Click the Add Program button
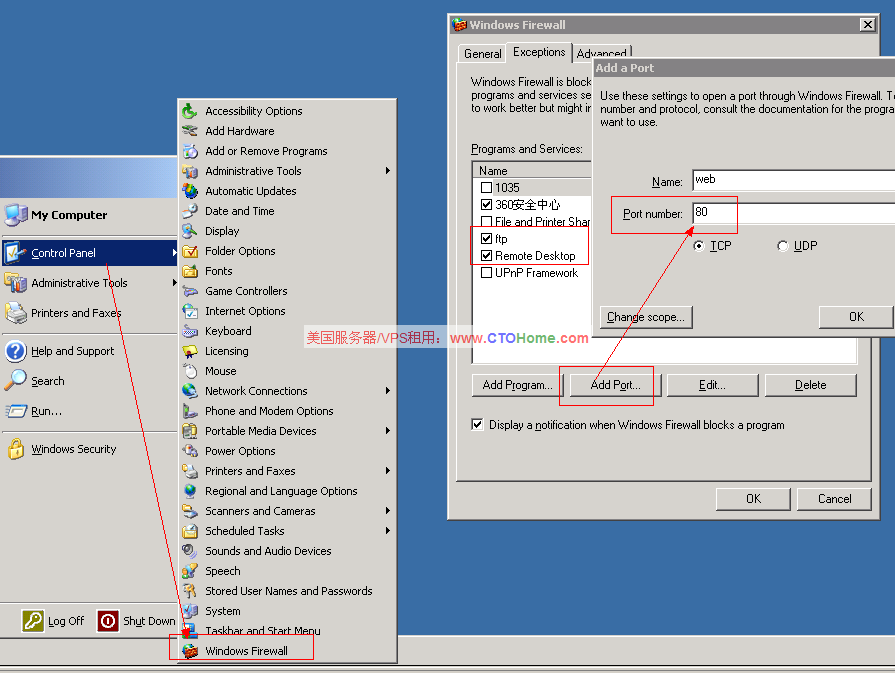The image size is (895, 673). point(518,385)
